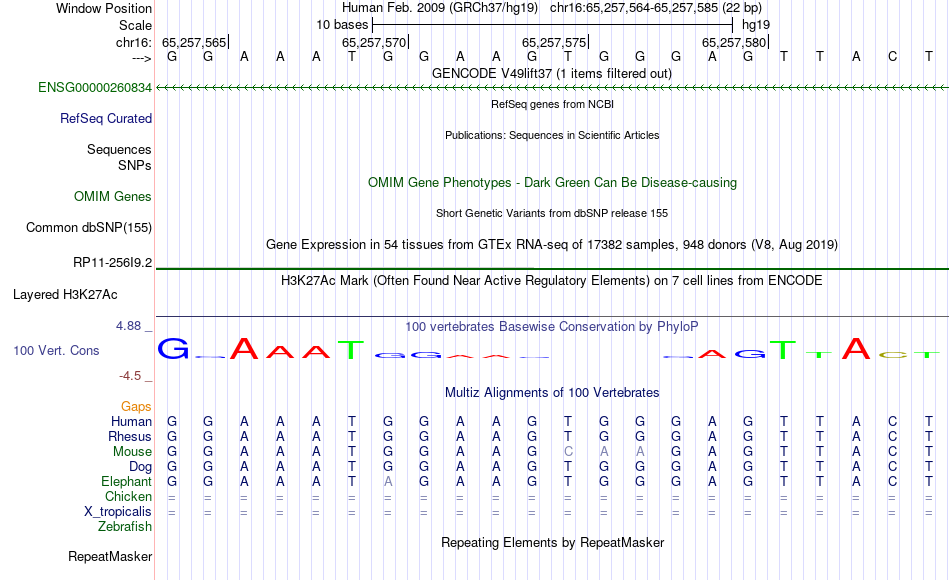Open the ENSG00000260834 gene label
Screen dimensions: 950x580
coord(95,87)
